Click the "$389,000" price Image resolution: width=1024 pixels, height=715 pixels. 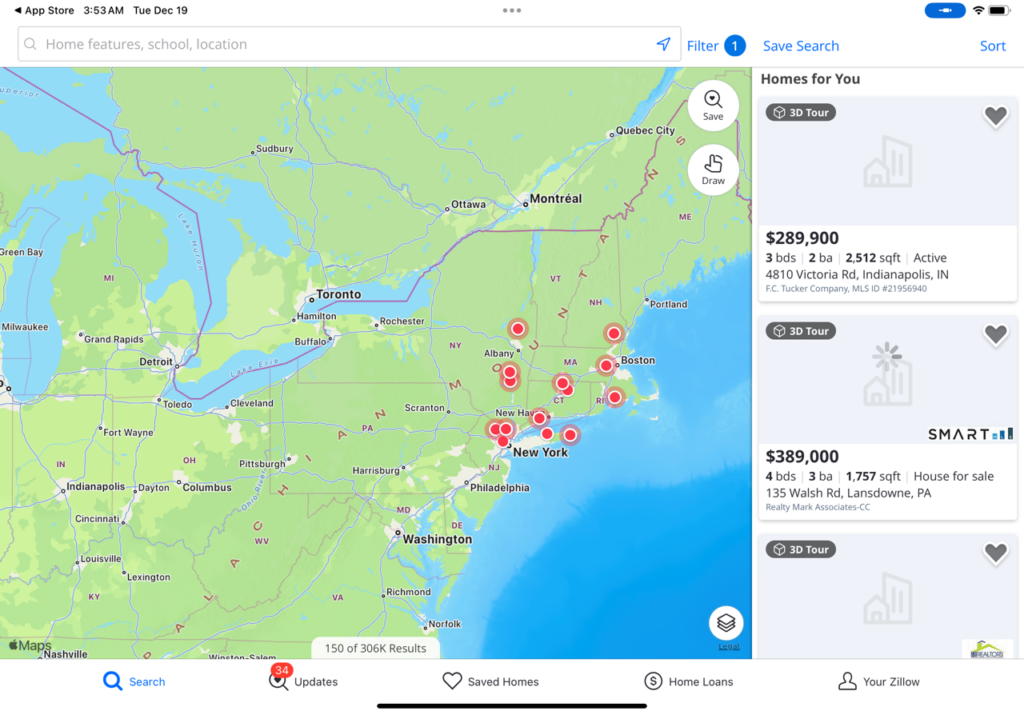pos(802,456)
